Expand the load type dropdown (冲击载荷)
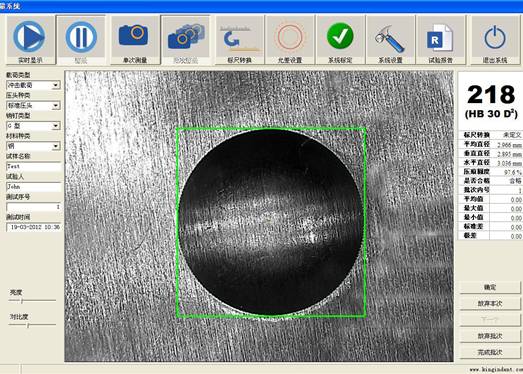523x374 pixels. pyautogui.click(x=56, y=85)
